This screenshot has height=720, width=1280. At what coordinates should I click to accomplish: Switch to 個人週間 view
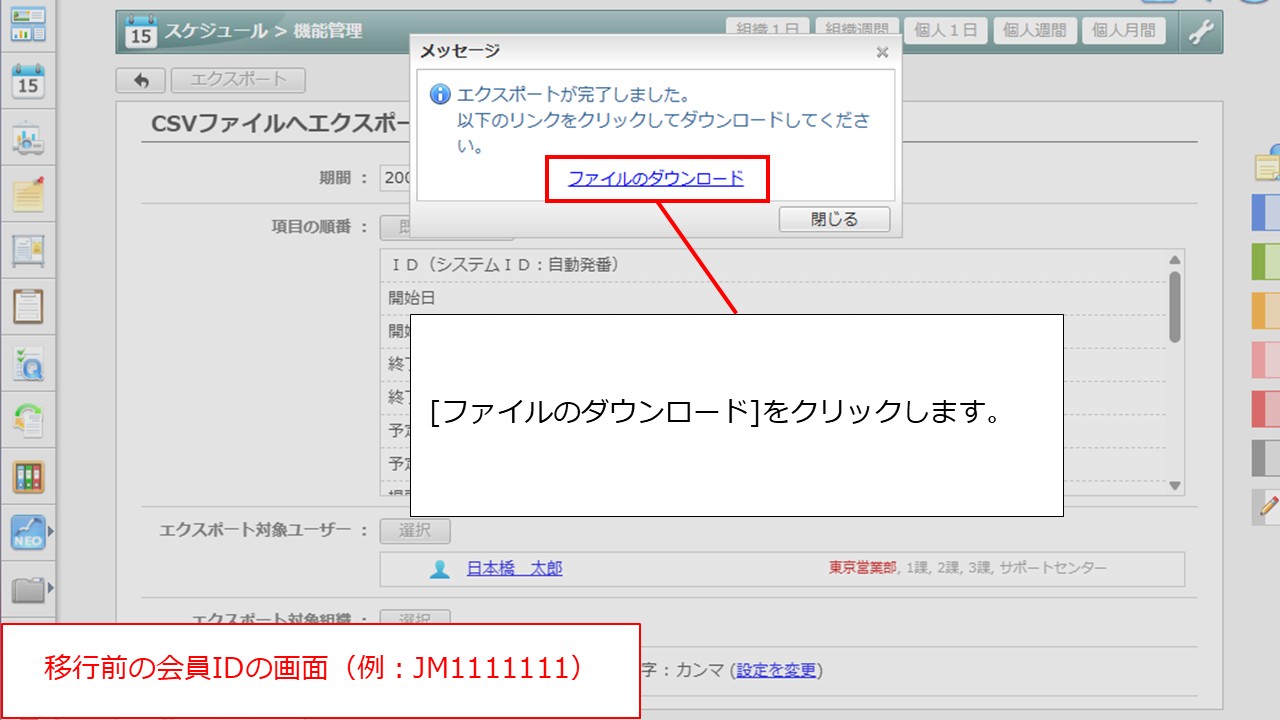(1035, 30)
